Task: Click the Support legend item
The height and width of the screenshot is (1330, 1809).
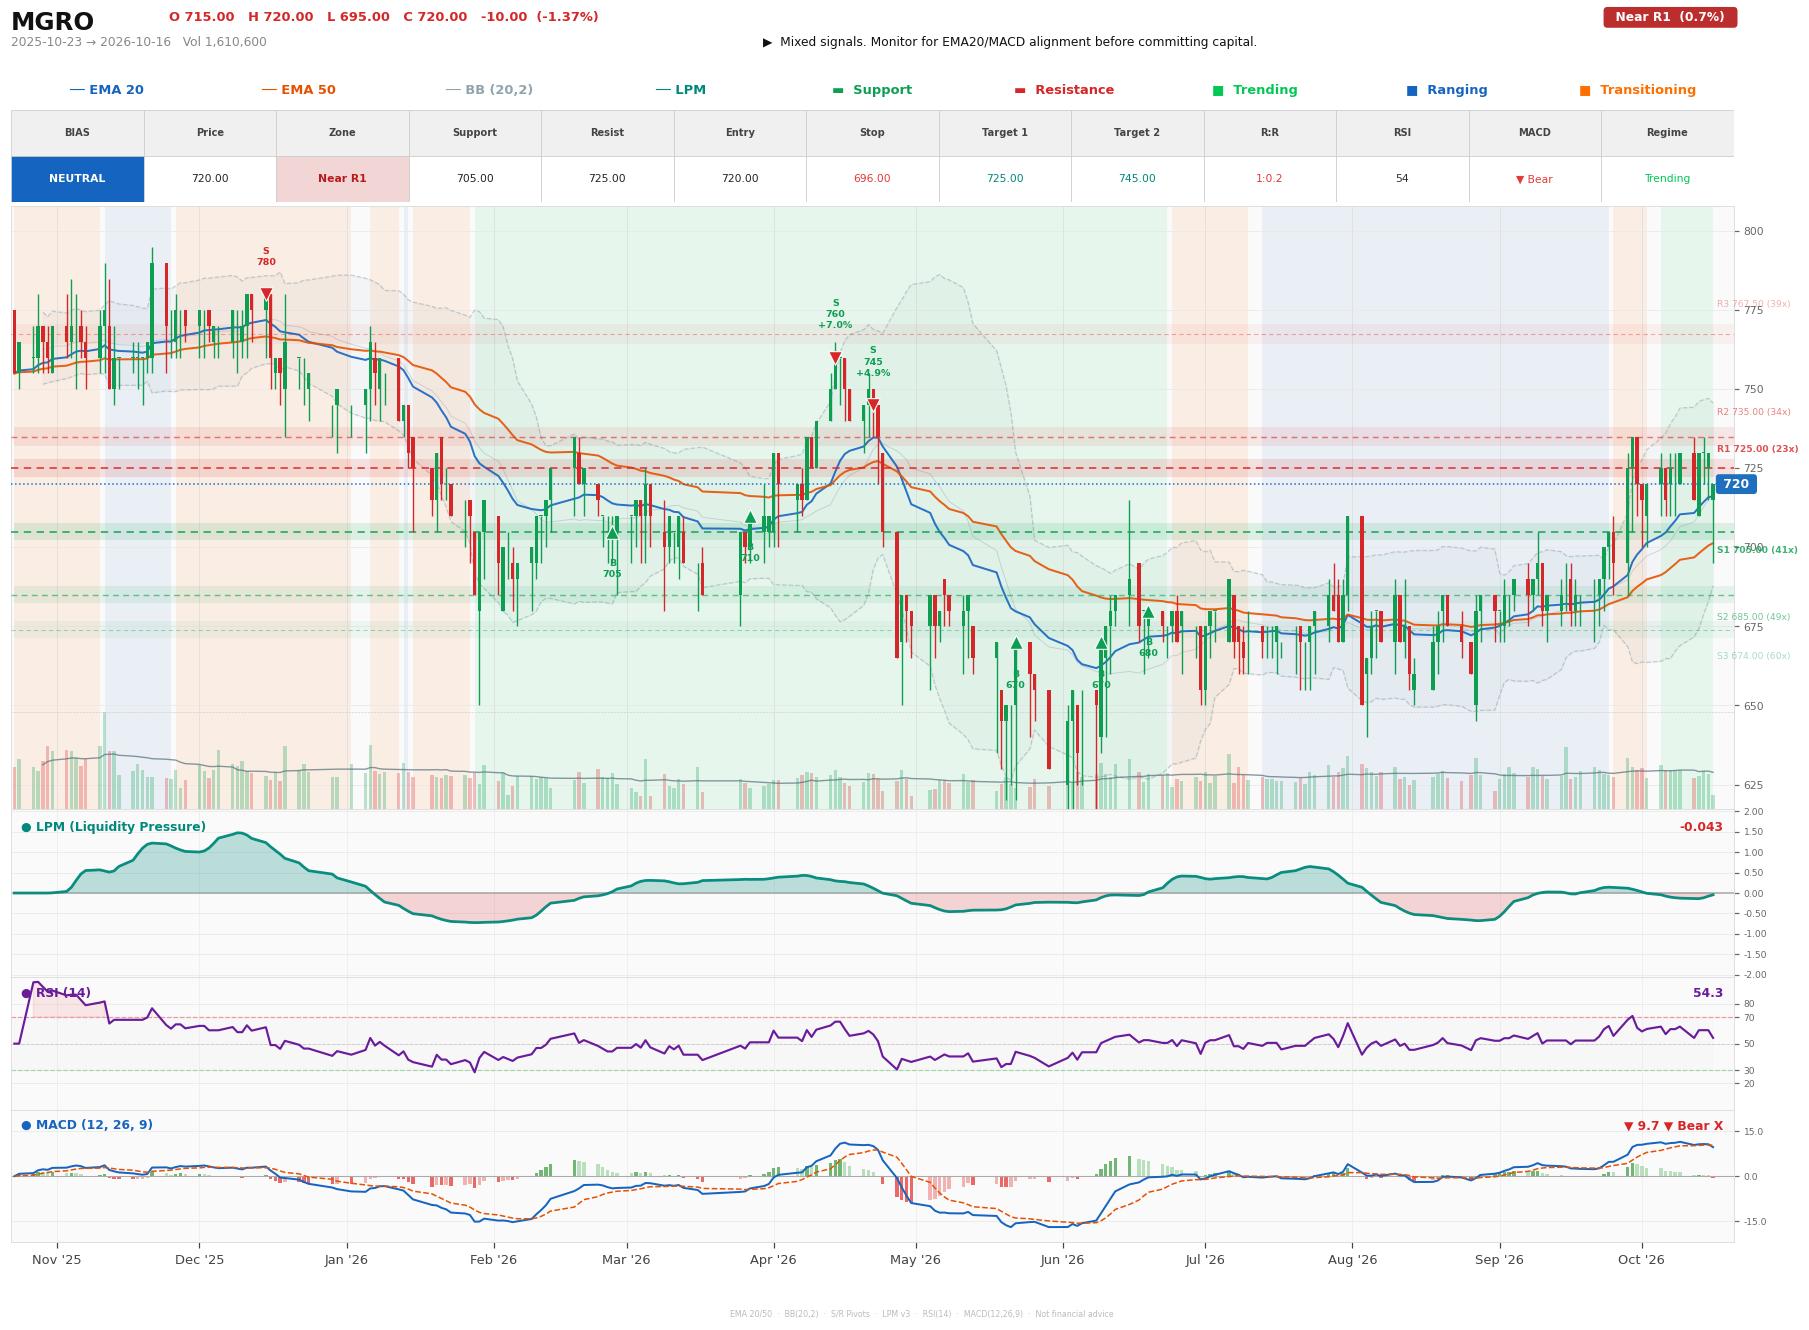Action: click(872, 90)
